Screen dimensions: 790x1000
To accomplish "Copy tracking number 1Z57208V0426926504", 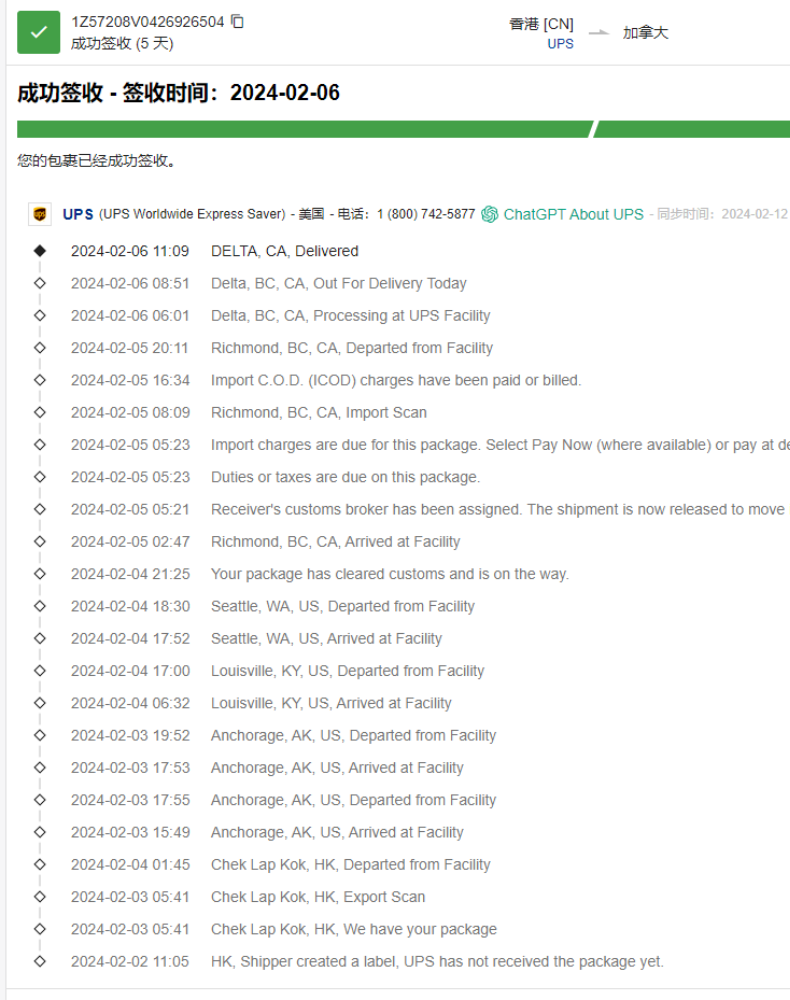I will [237, 22].
